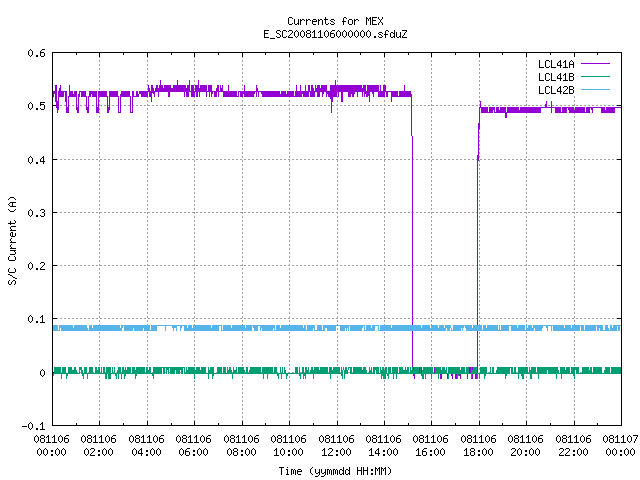
Task: Click the 081106 10:00 x-axis tick label
Action: 289,446
